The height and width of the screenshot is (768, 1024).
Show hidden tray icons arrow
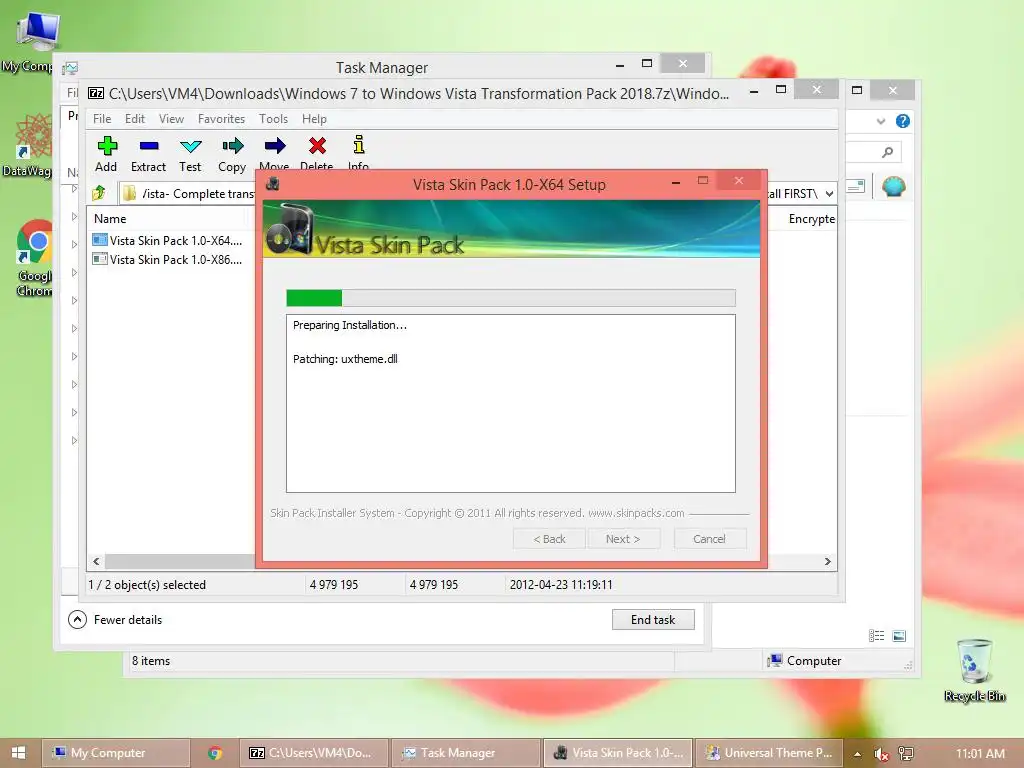[857, 754]
